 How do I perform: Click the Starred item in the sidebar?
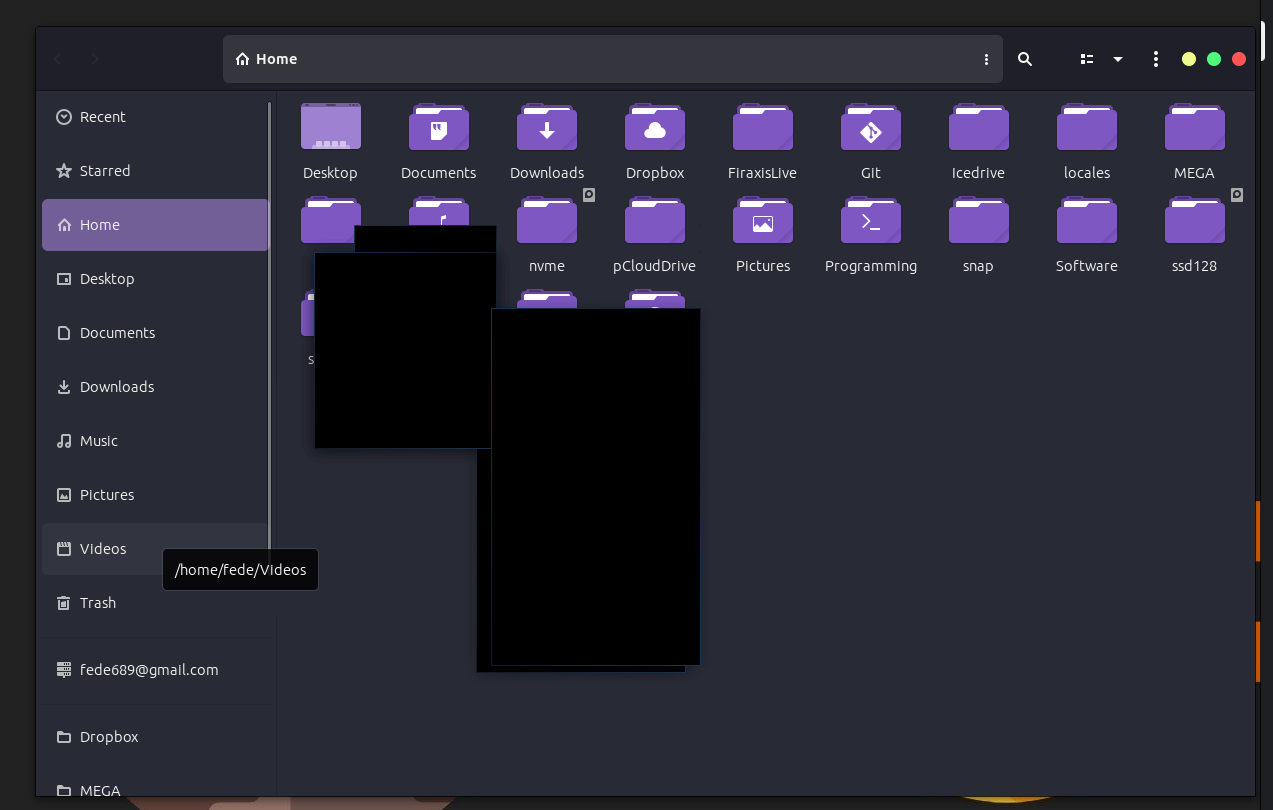[105, 170]
